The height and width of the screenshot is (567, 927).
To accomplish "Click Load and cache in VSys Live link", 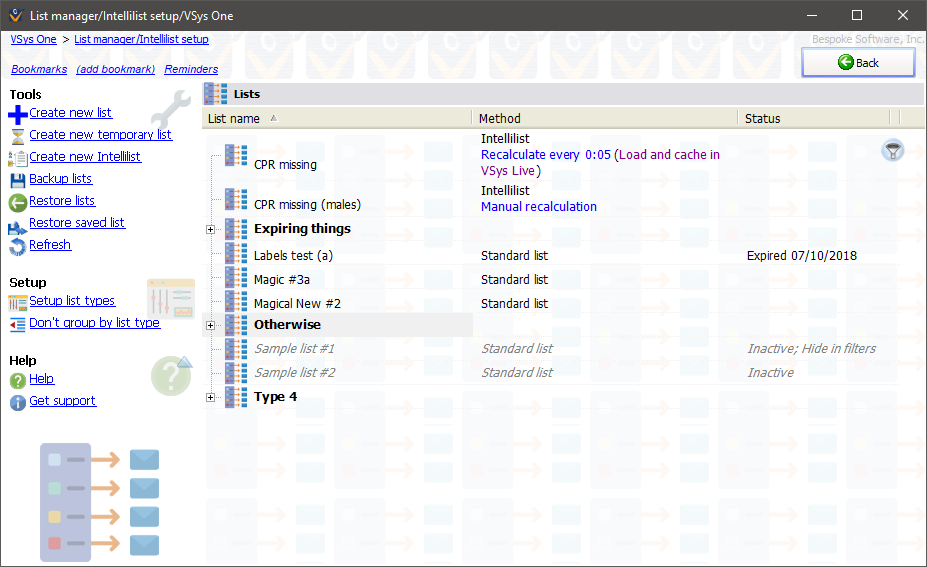I will coord(600,163).
